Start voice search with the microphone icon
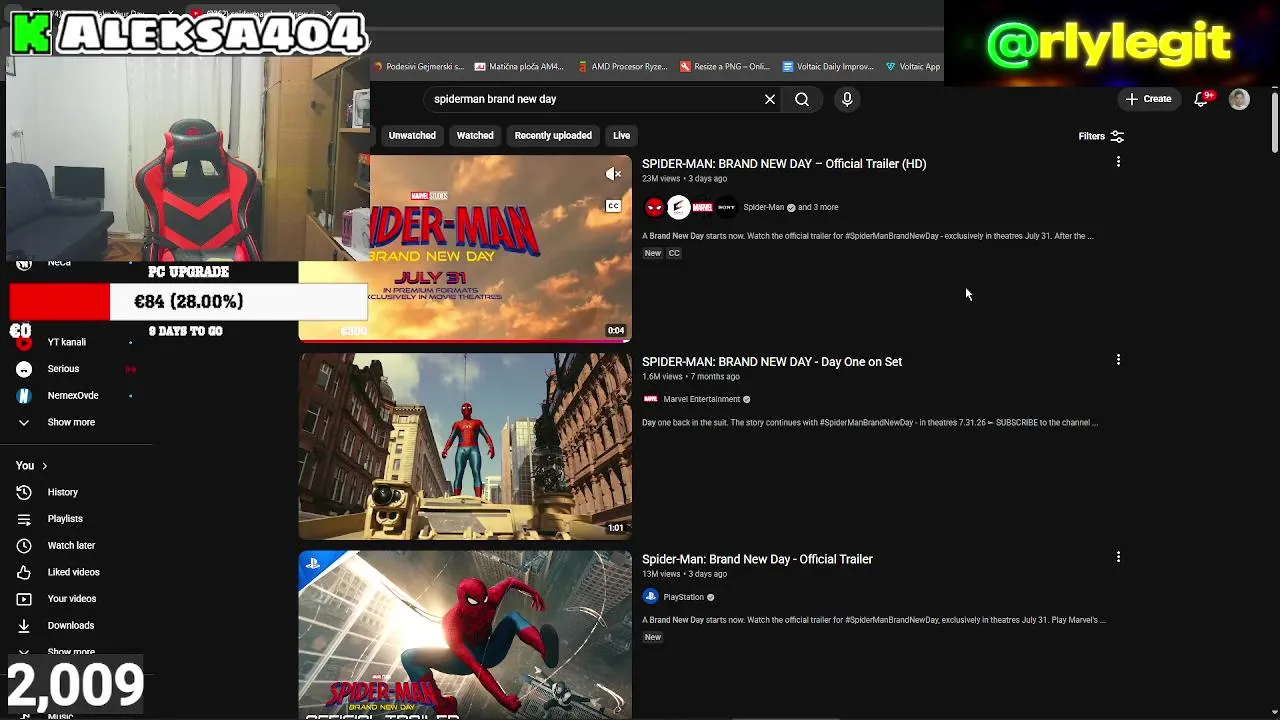The width and height of the screenshot is (1280, 720). tap(847, 99)
